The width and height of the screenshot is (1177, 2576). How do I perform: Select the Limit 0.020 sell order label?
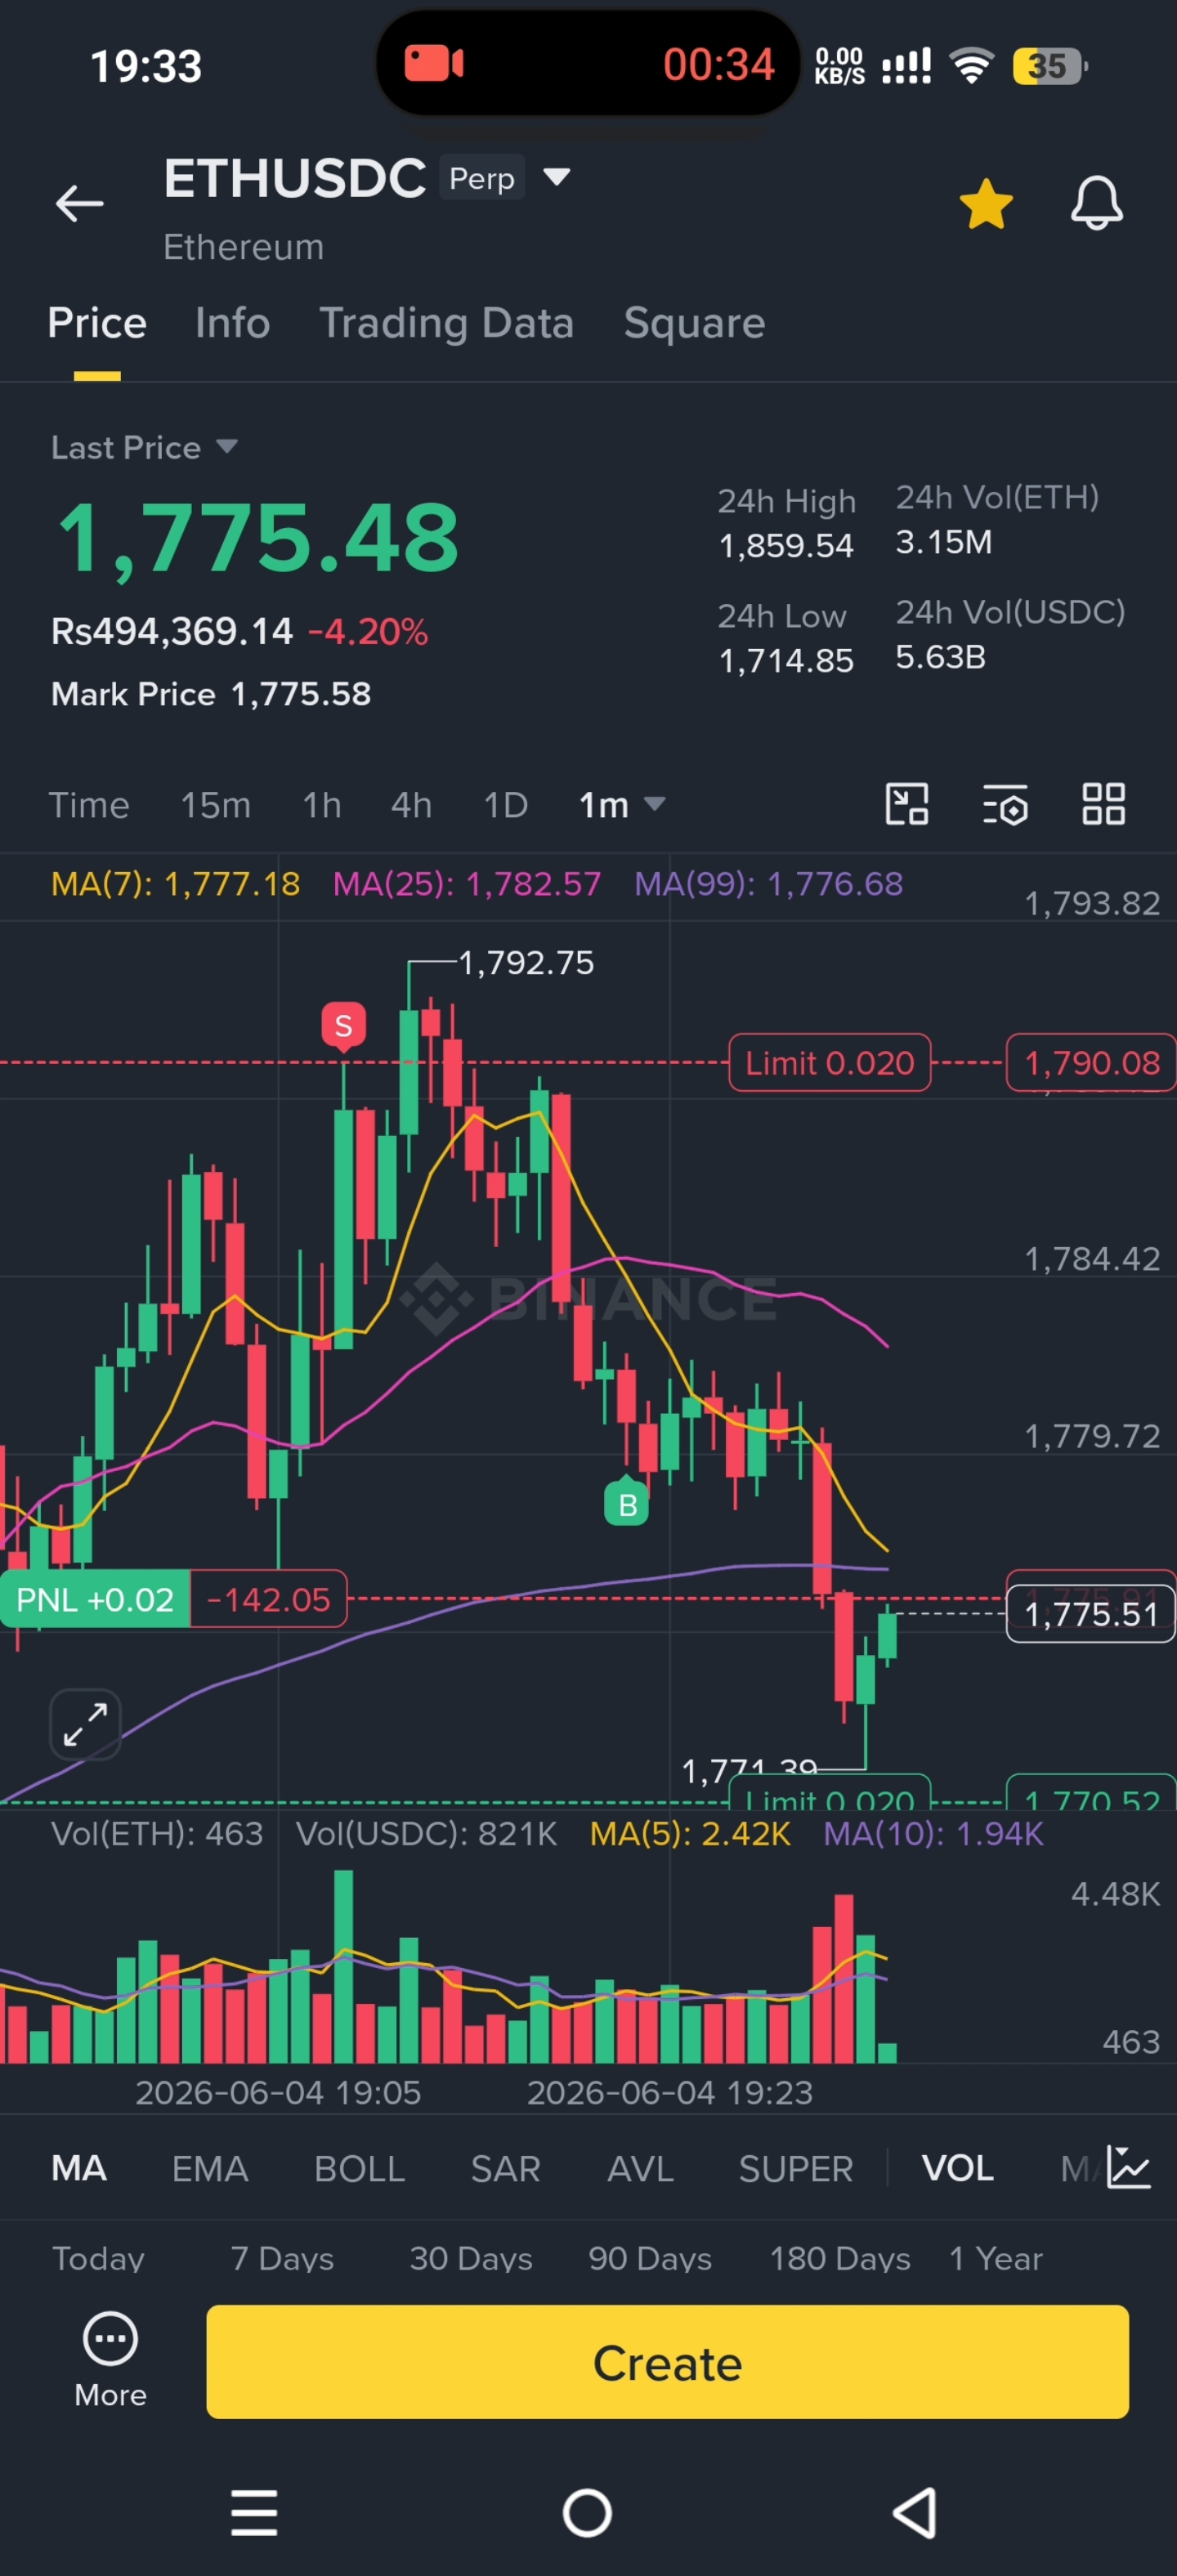pyautogui.click(x=830, y=1062)
